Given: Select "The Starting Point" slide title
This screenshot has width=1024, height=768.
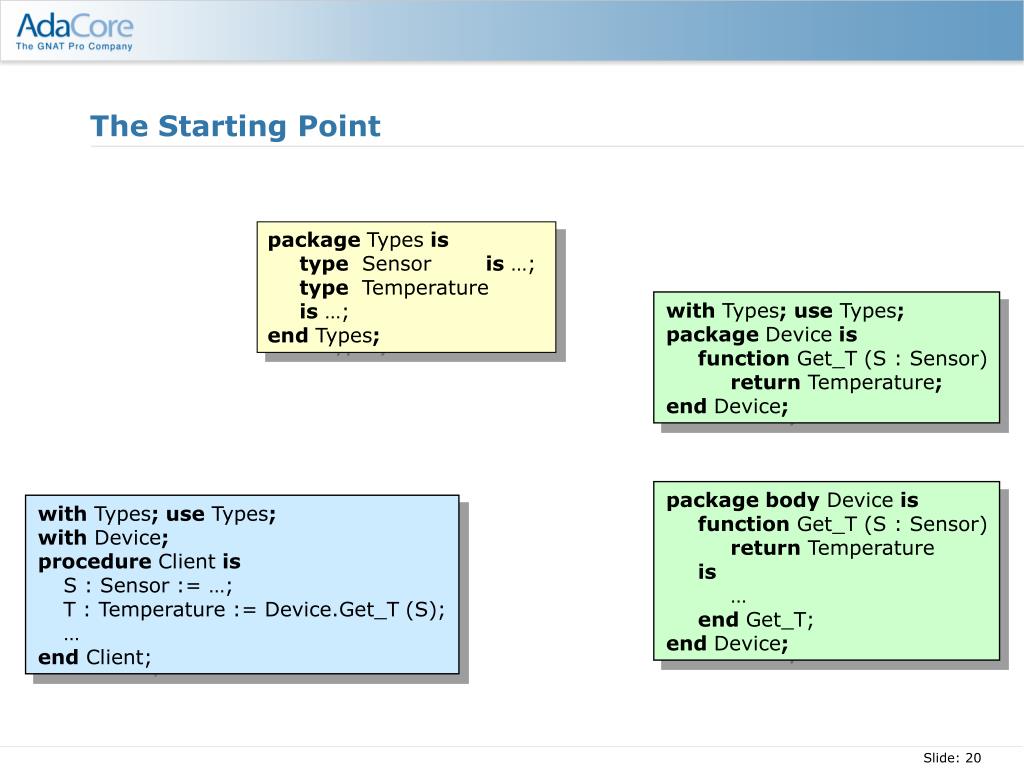Looking at the screenshot, I should coord(235,126).
